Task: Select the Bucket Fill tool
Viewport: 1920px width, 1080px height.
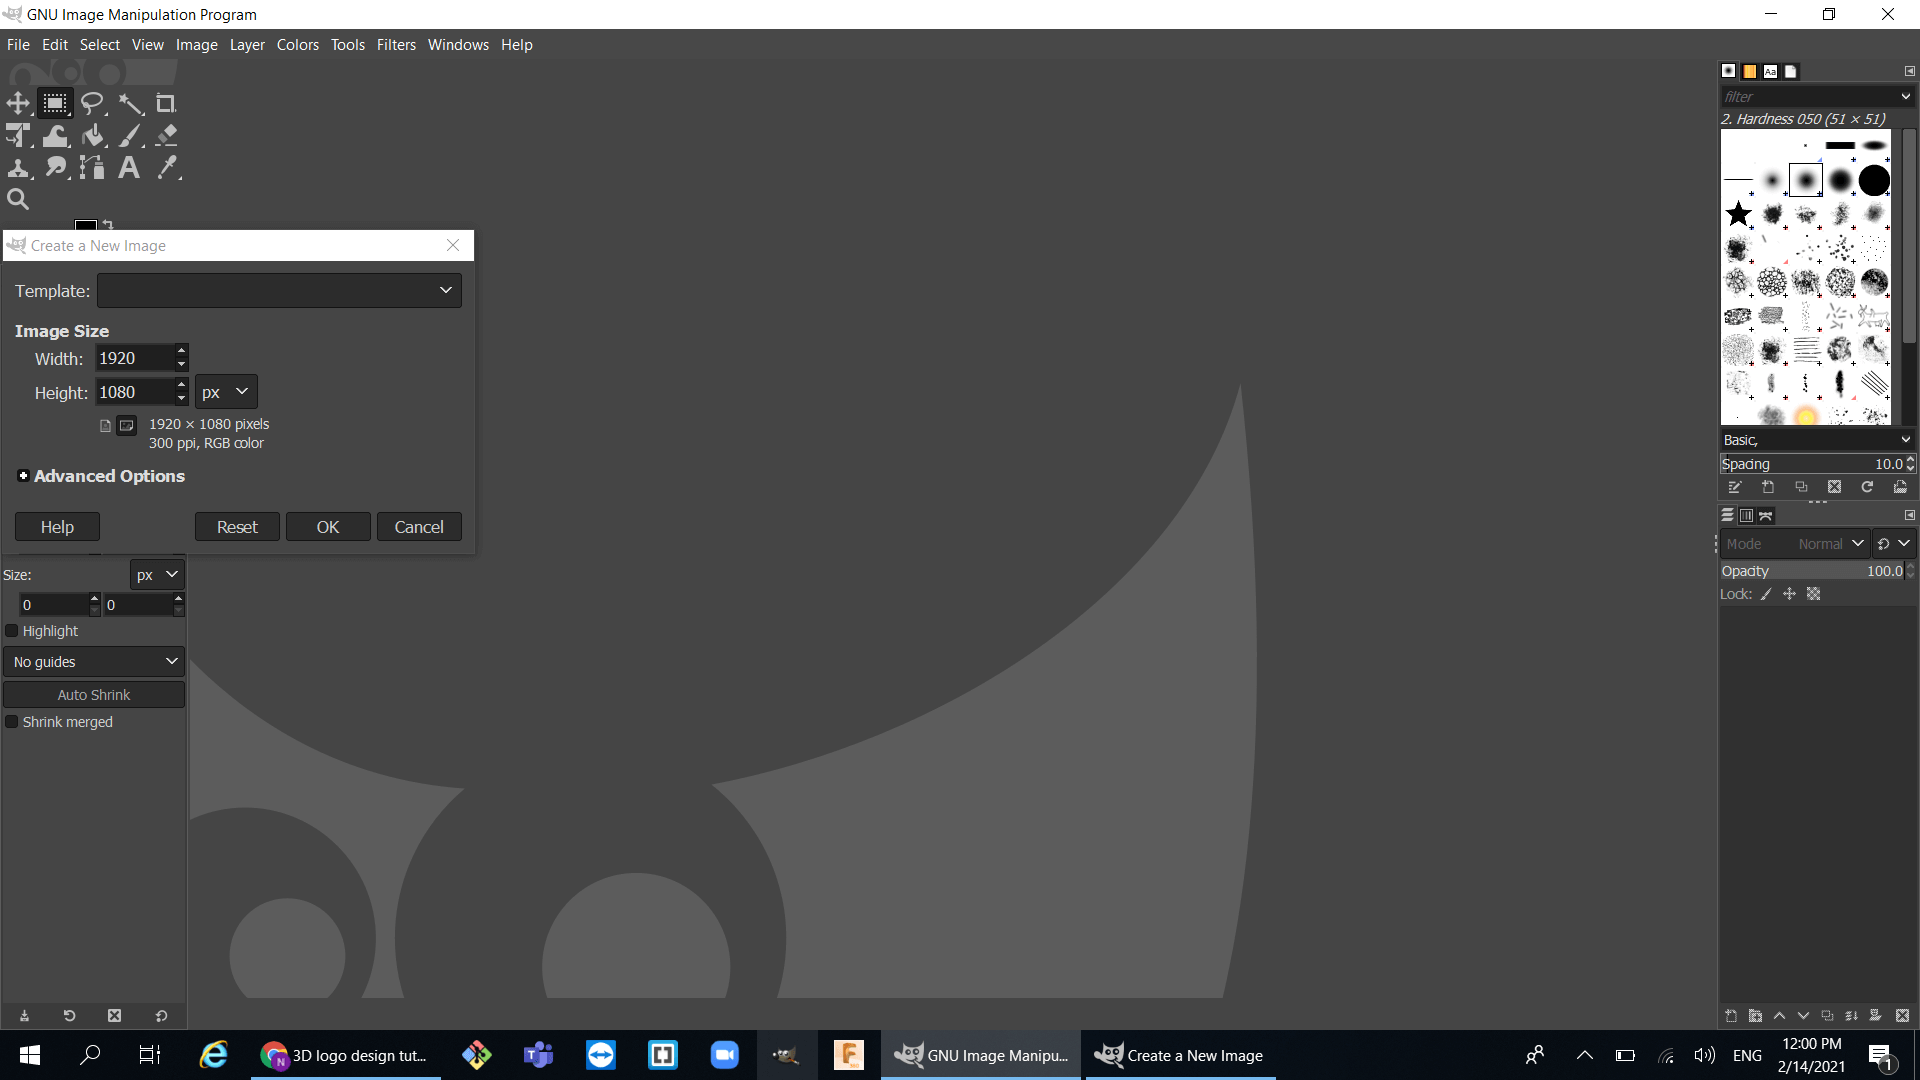Action: (93, 135)
